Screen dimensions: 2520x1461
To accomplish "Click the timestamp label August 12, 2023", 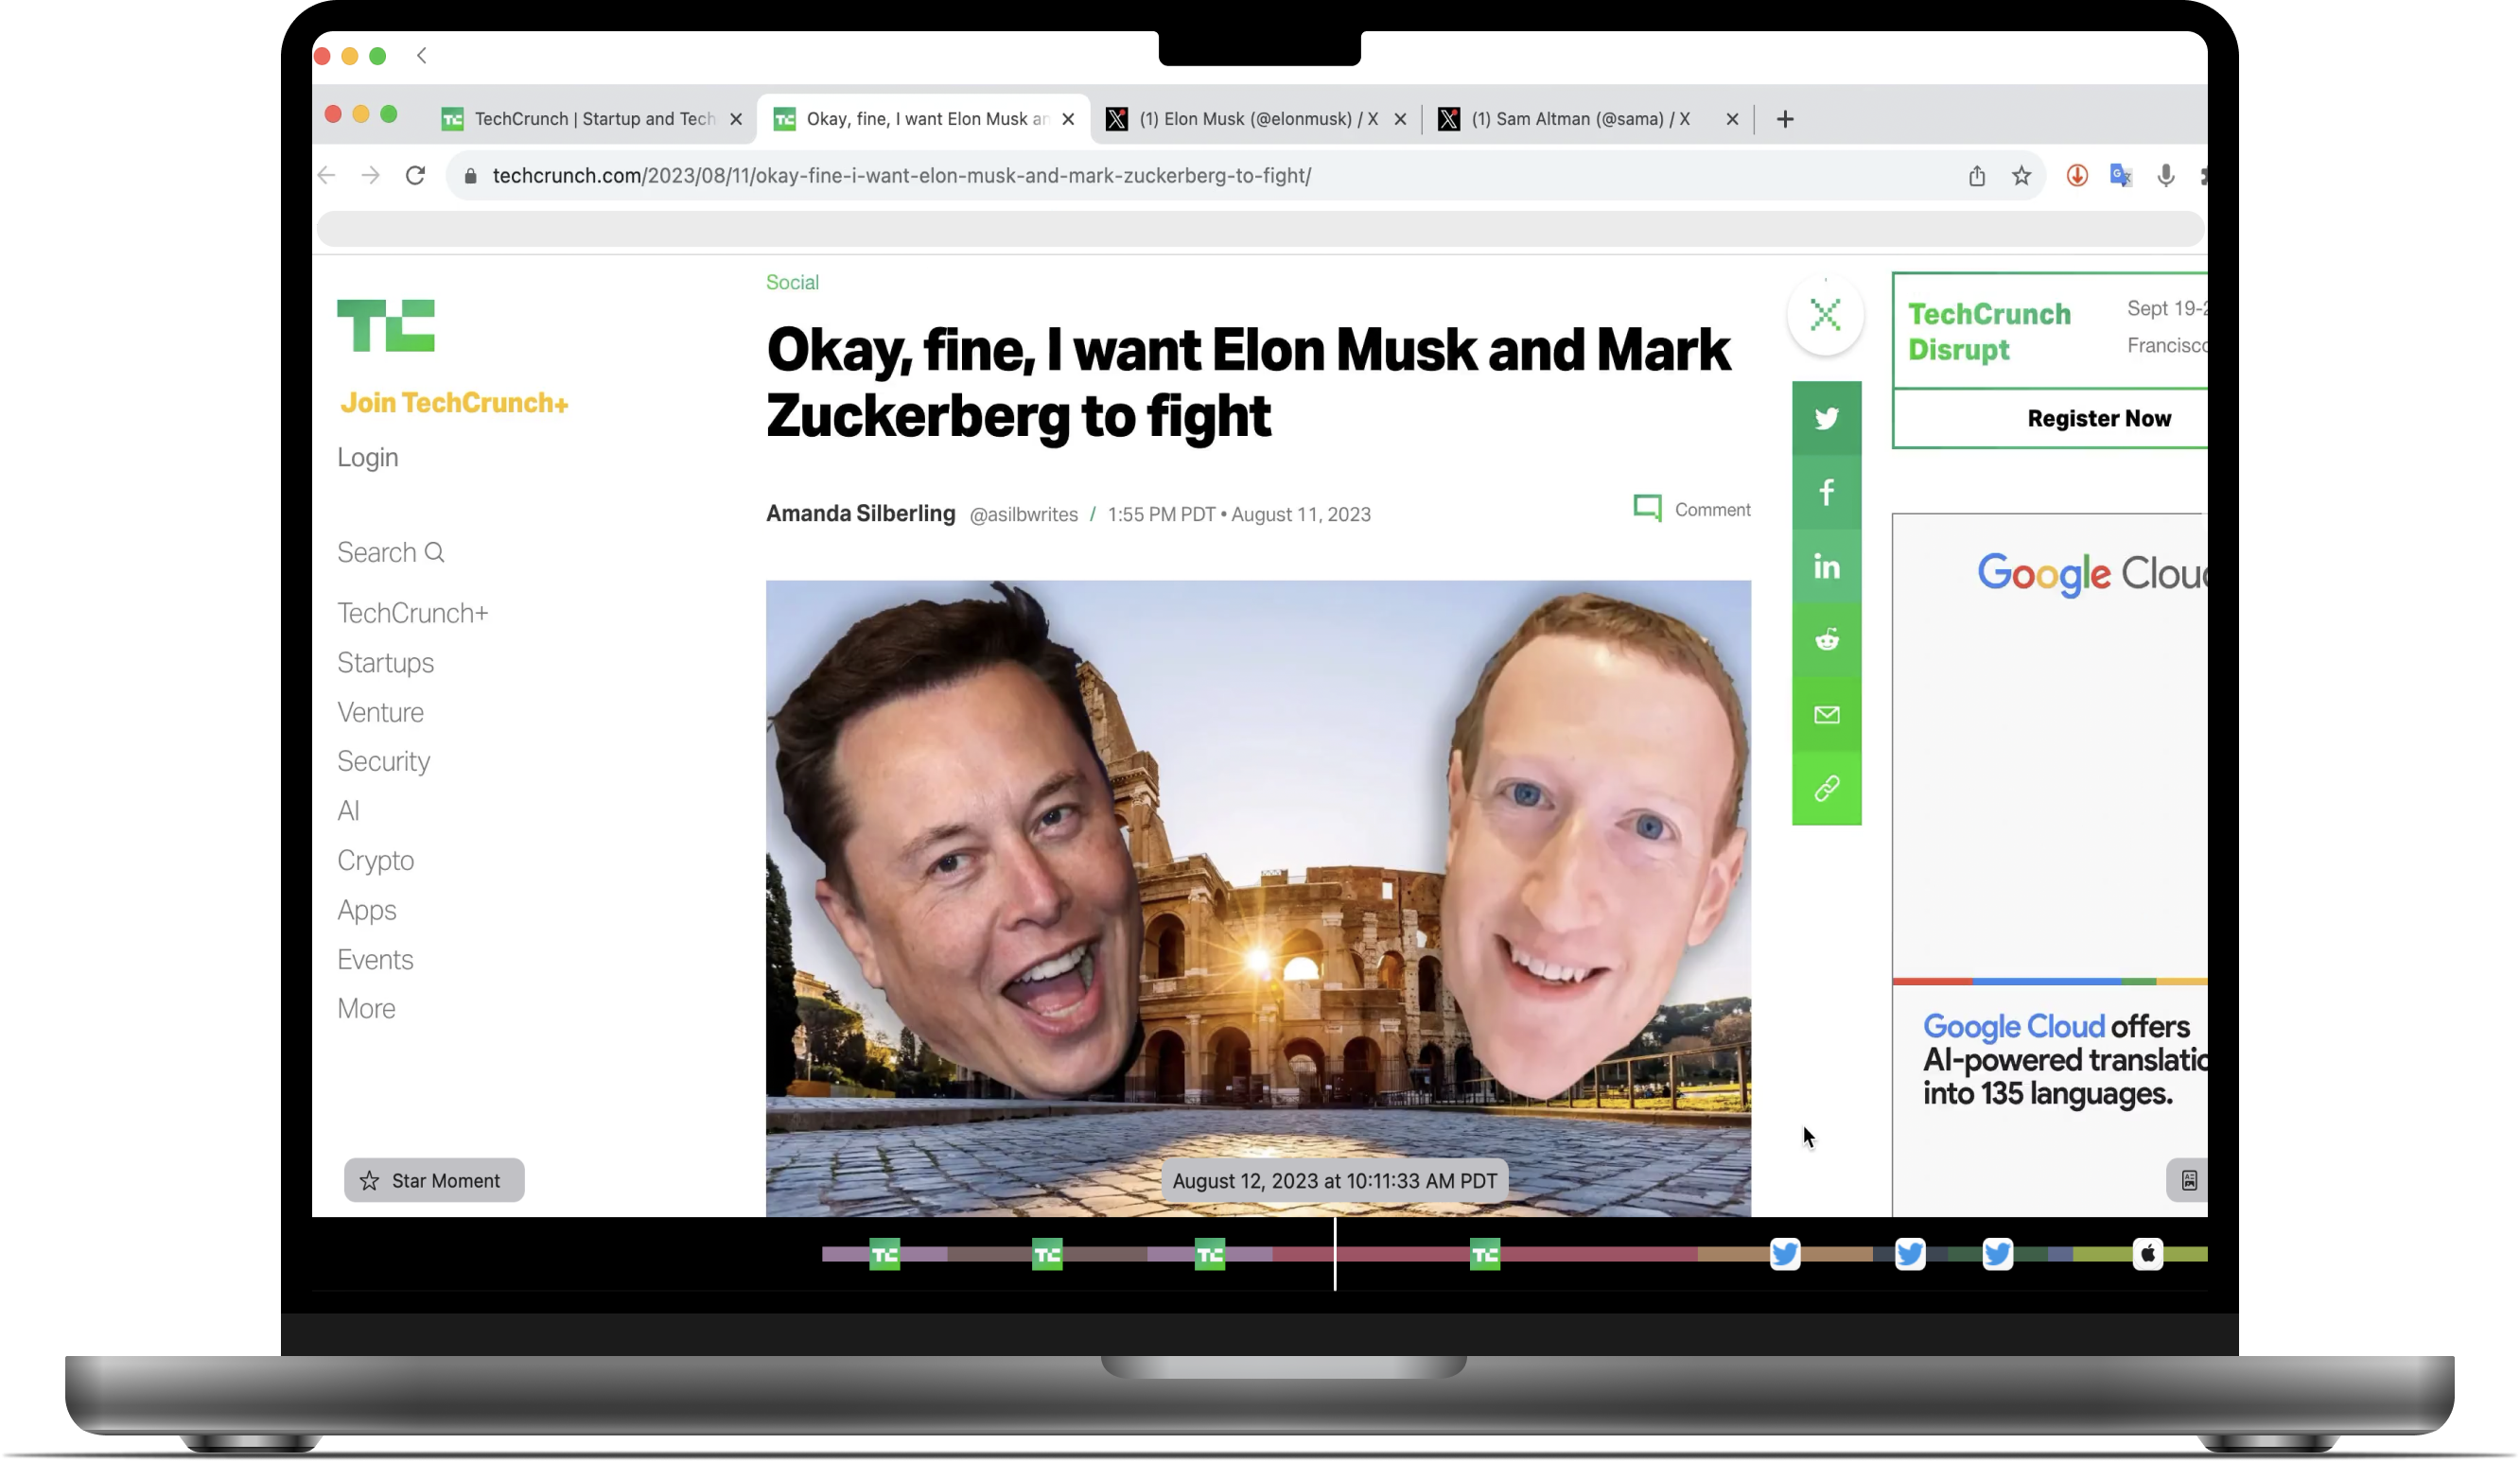I will click(1334, 1180).
